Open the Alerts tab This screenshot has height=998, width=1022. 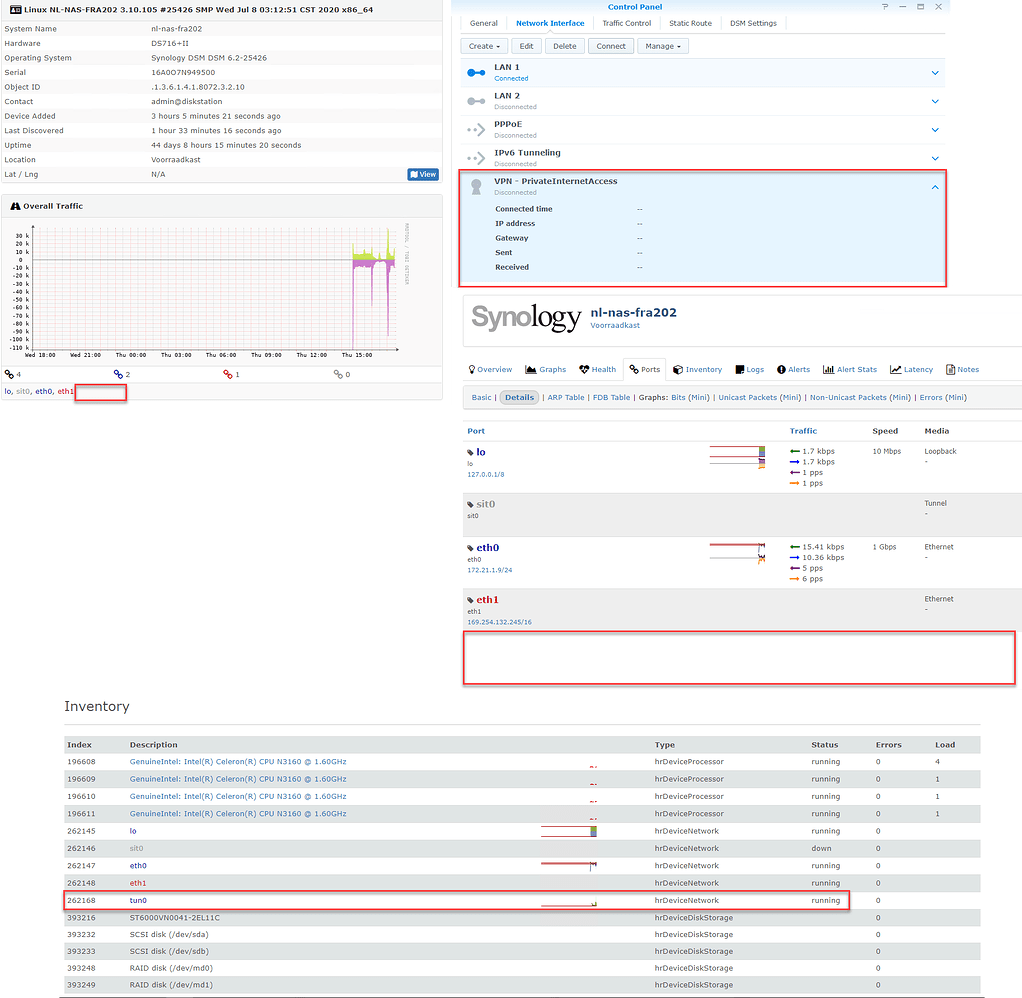[793, 370]
